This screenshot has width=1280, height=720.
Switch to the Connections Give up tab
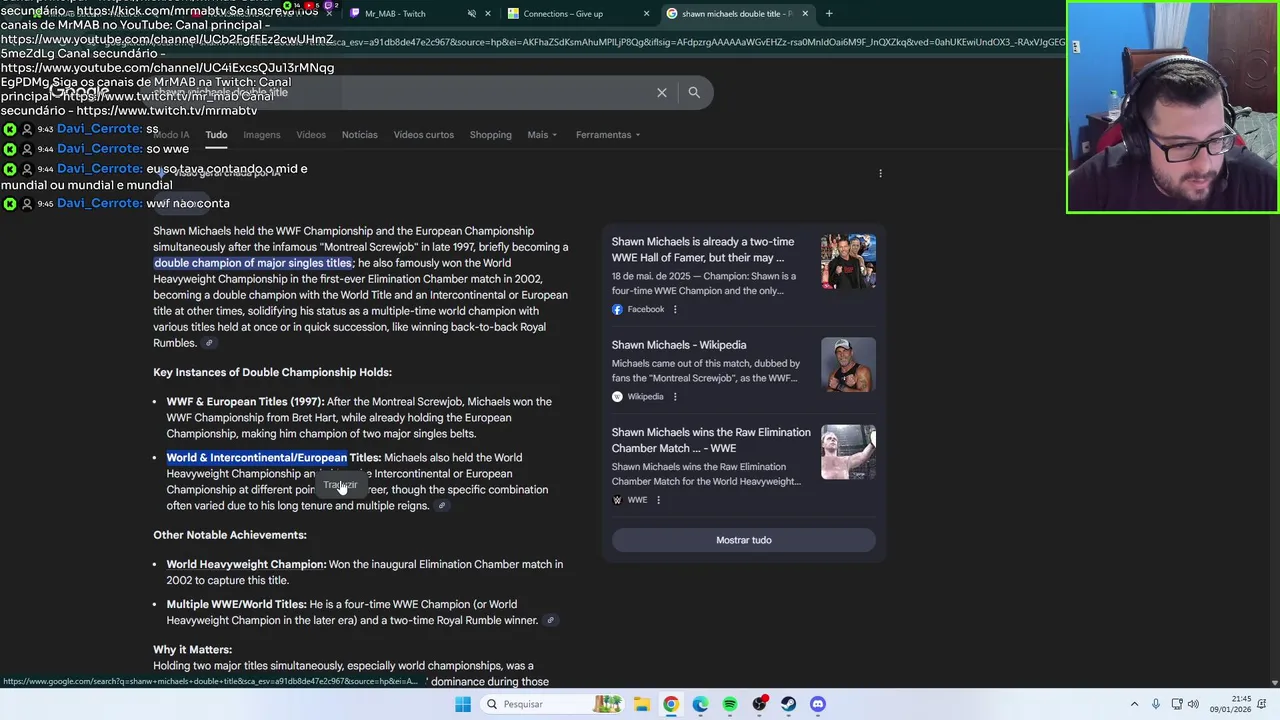[x=563, y=13]
